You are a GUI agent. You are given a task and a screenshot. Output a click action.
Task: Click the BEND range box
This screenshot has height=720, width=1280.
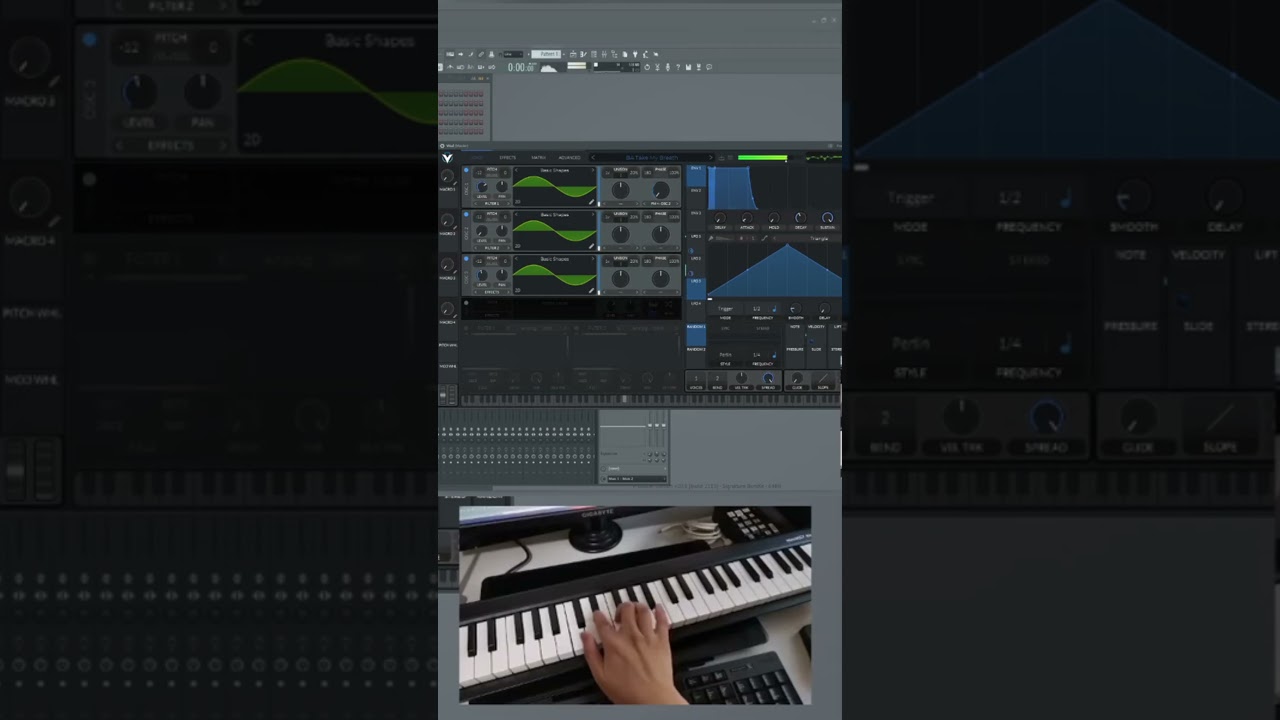pos(717,381)
